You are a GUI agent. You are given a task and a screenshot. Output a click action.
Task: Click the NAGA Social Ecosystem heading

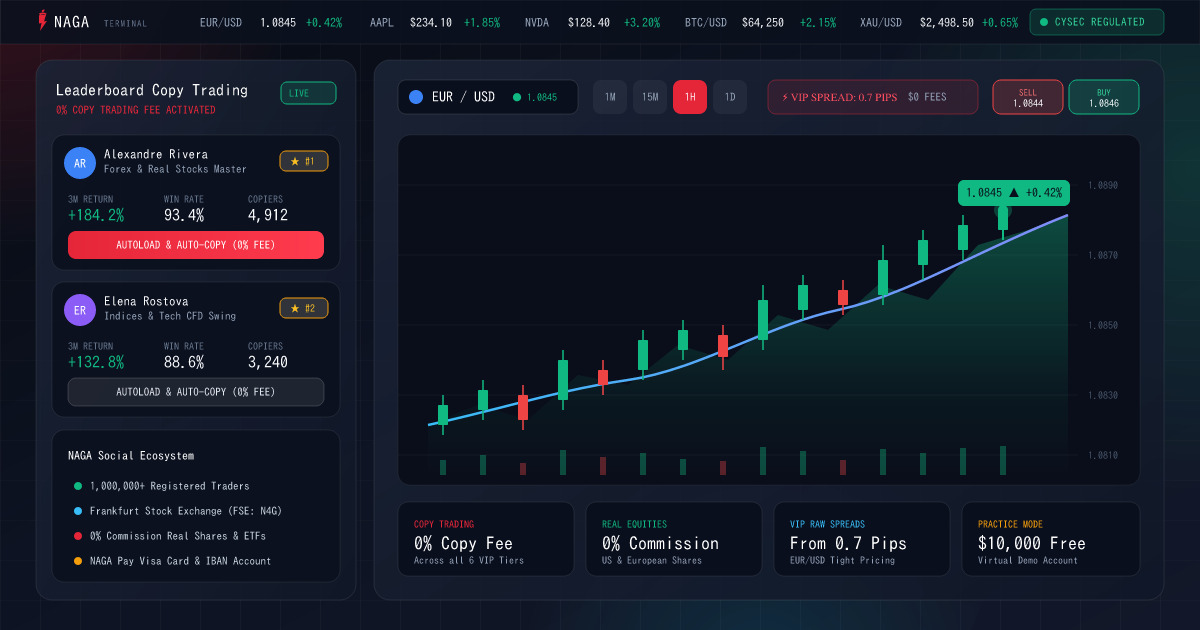(x=131, y=456)
